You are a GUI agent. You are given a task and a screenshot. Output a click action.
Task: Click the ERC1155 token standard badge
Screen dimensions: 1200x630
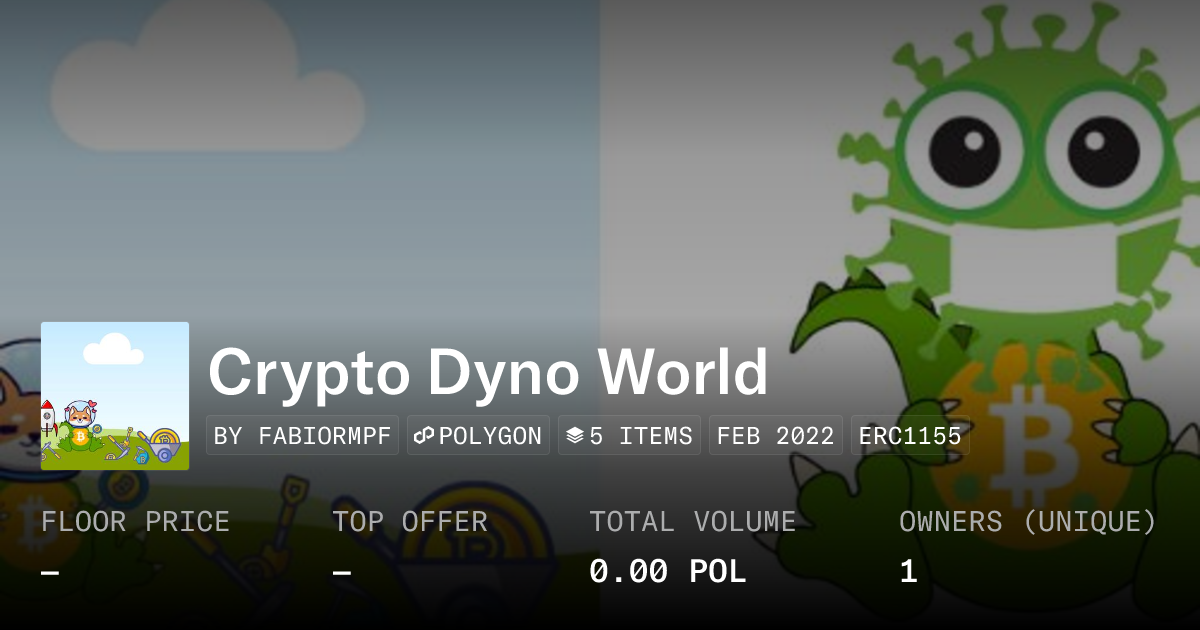tap(910, 436)
